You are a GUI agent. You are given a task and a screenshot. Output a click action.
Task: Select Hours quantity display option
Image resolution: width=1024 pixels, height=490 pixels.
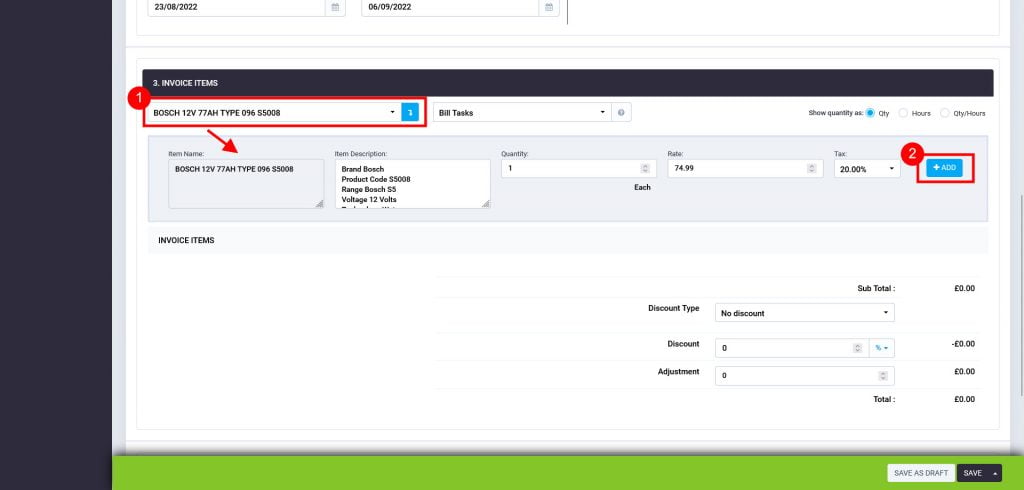click(903, 113)
